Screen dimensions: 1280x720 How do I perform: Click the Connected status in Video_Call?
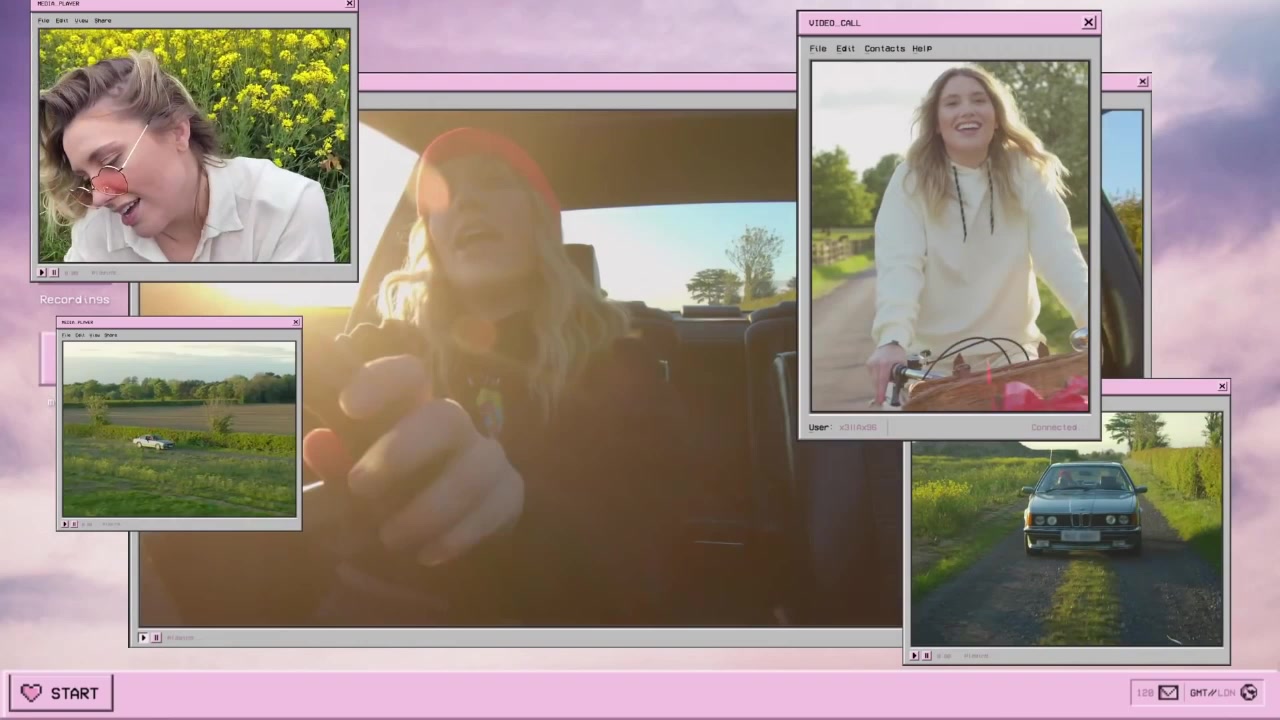[1054, 427]
